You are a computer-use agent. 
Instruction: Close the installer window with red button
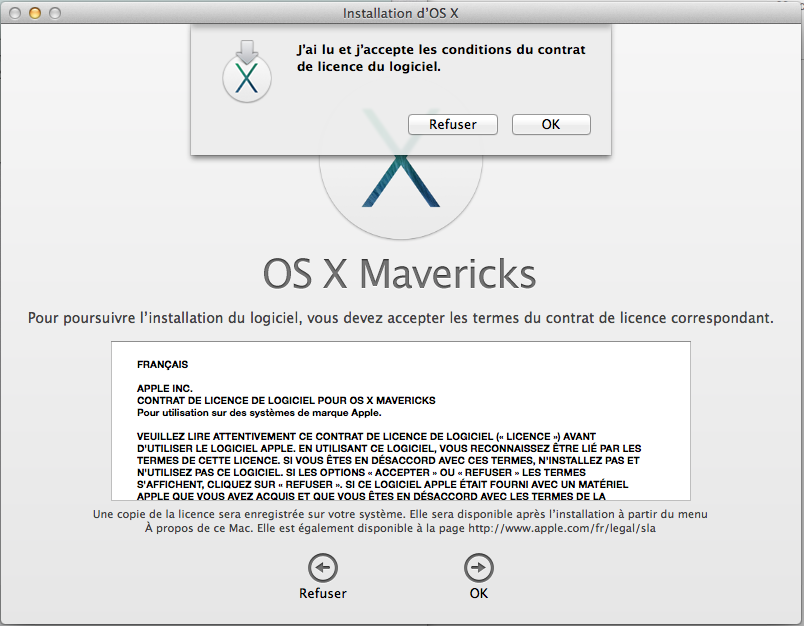pyautogui.click(x=15, y=14)
